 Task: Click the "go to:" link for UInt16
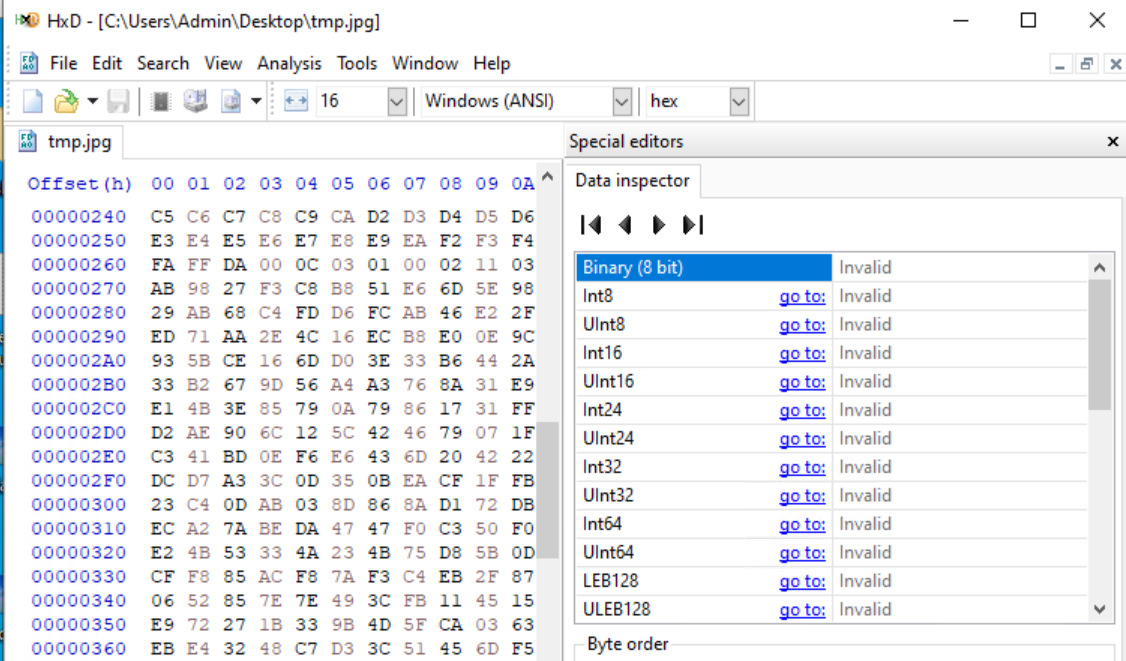(802, 382)
